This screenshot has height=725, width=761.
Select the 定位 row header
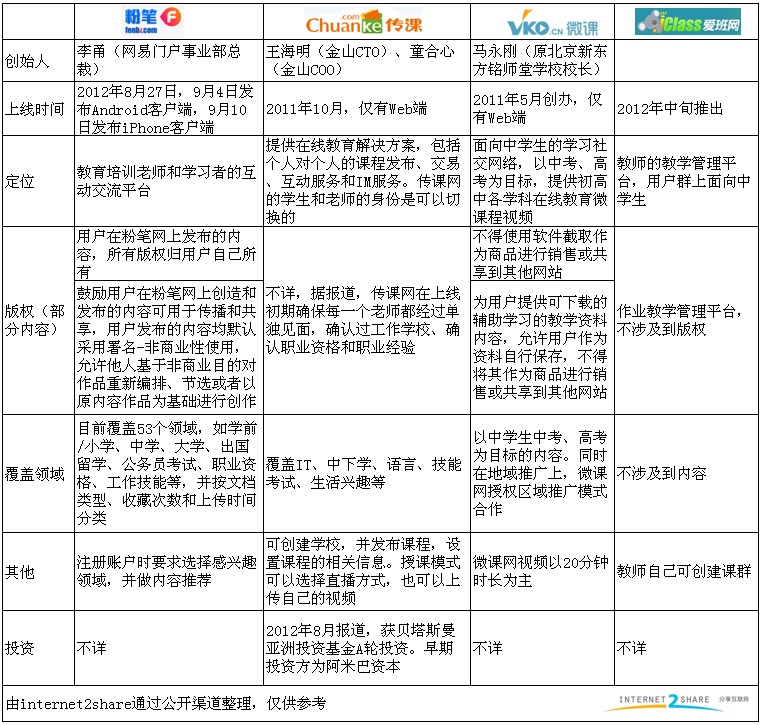pyautogui.click(x=38, y=181)
